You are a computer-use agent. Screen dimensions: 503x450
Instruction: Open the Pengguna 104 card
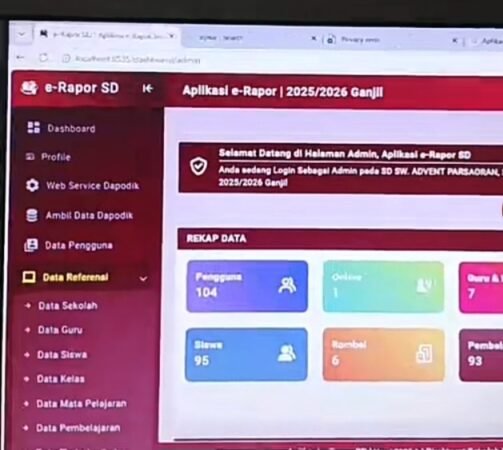247,286
